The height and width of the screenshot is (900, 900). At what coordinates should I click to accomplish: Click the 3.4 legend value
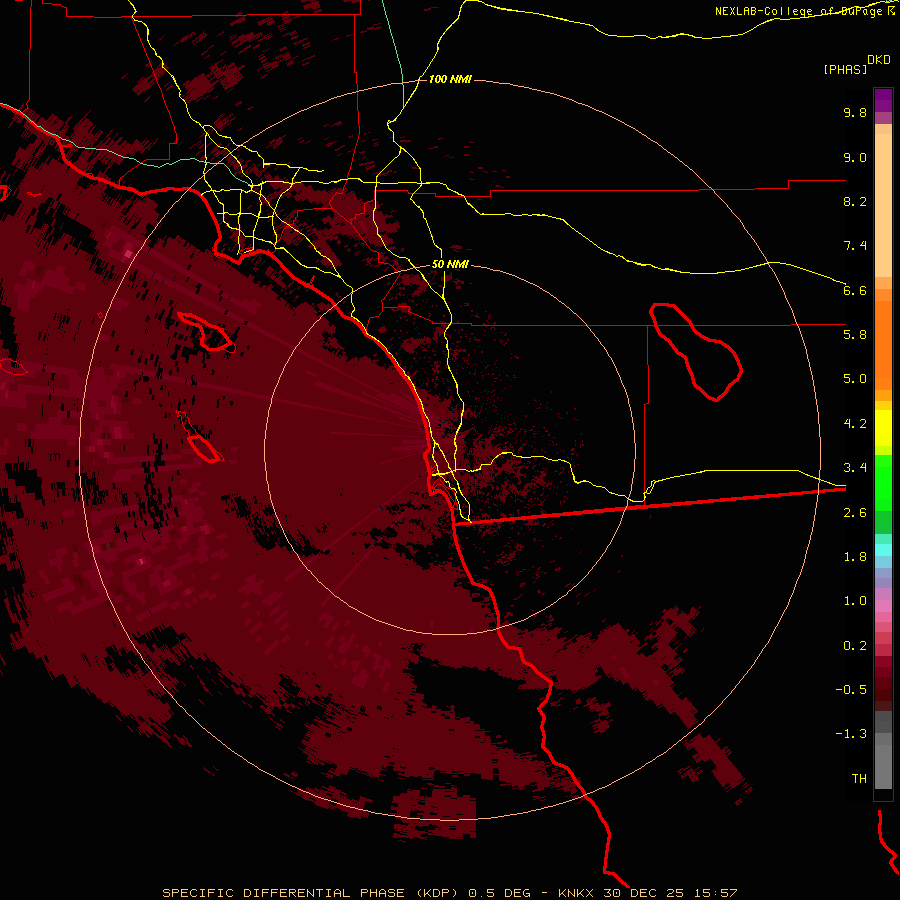855,468
